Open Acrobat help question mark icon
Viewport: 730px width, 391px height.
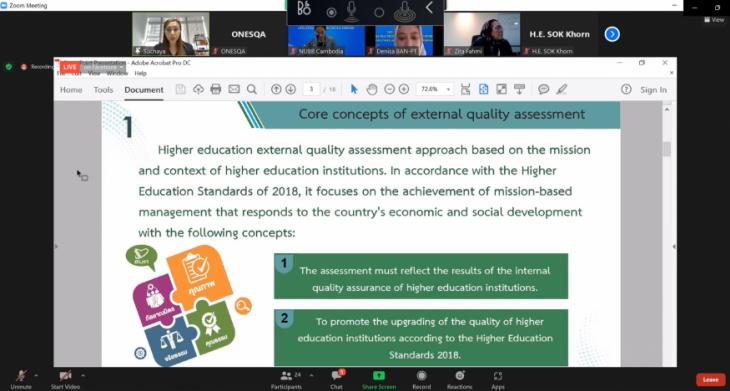(626, 89)
